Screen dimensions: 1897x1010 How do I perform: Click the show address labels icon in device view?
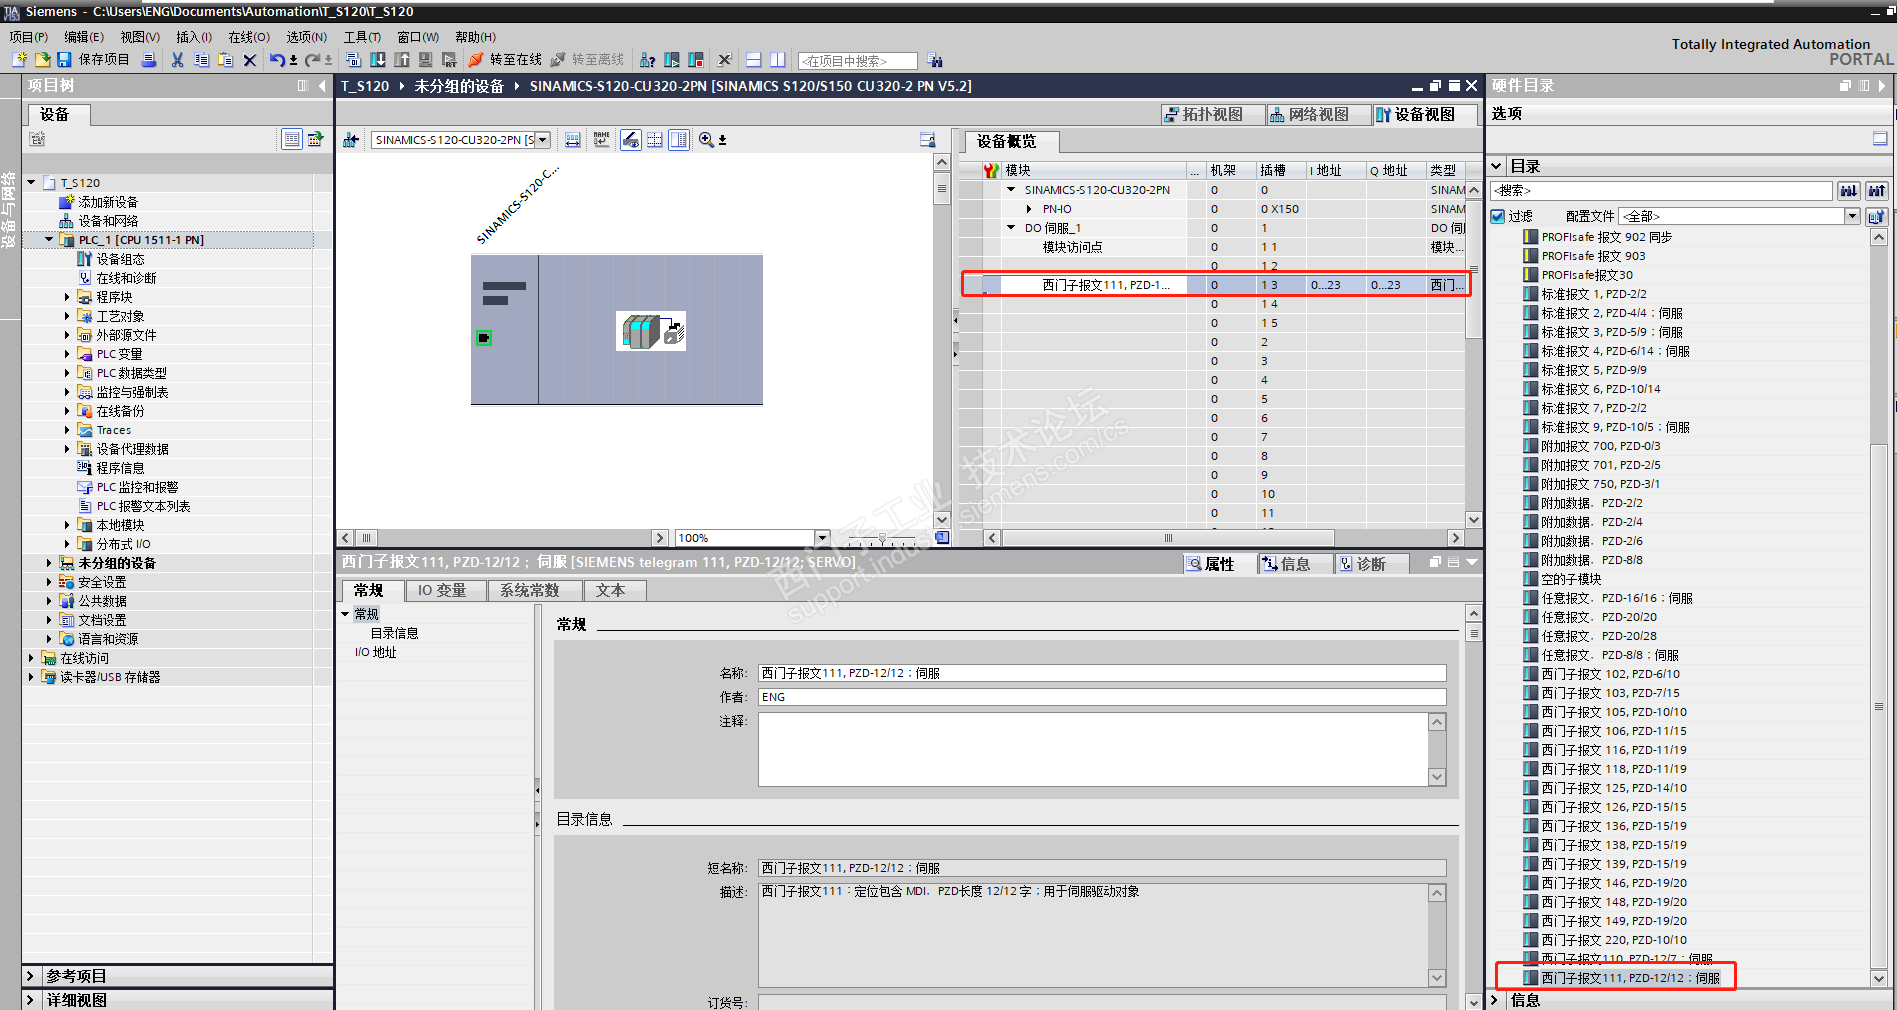coord(631,140)
